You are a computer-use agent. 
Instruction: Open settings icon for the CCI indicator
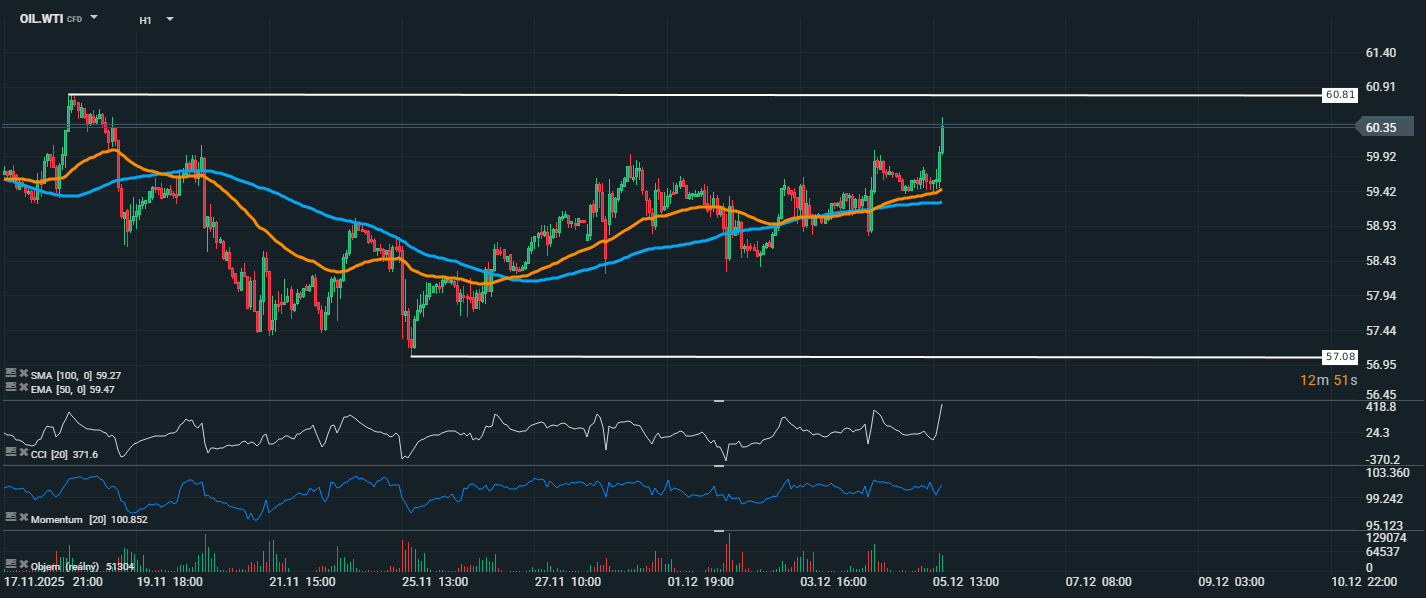11,453
